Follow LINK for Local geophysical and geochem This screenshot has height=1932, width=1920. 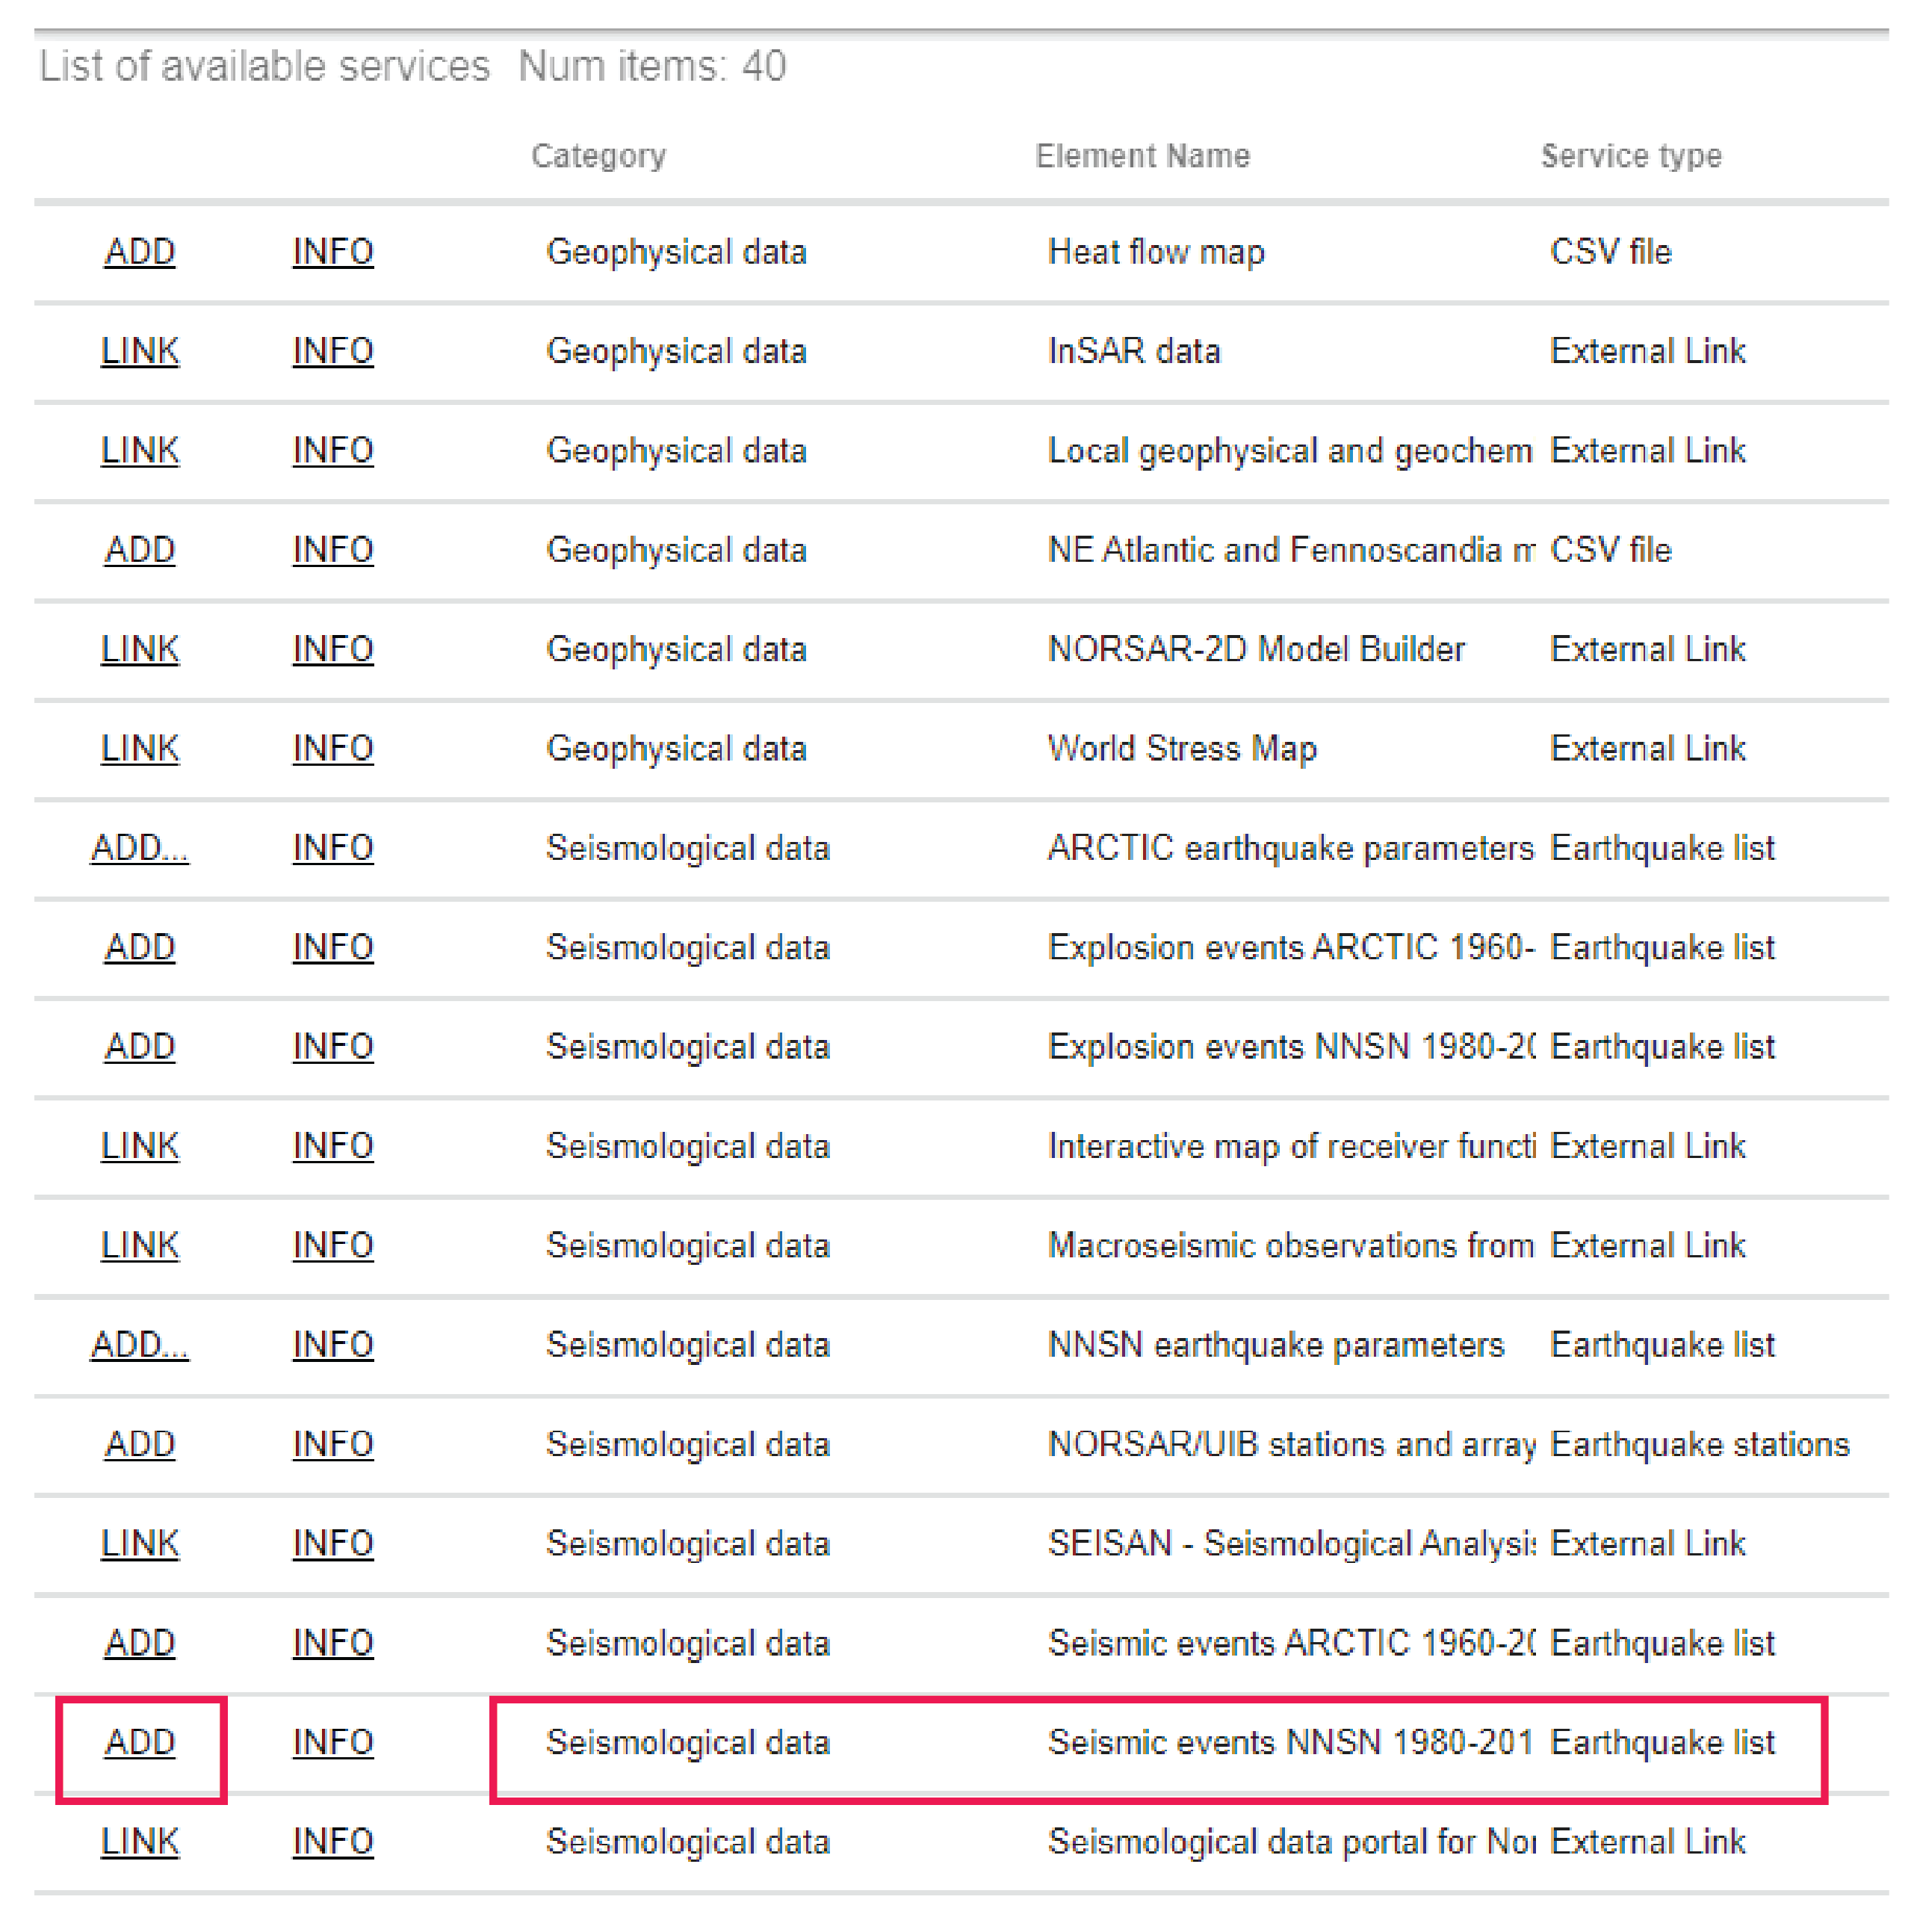click(x=140, y=451)
